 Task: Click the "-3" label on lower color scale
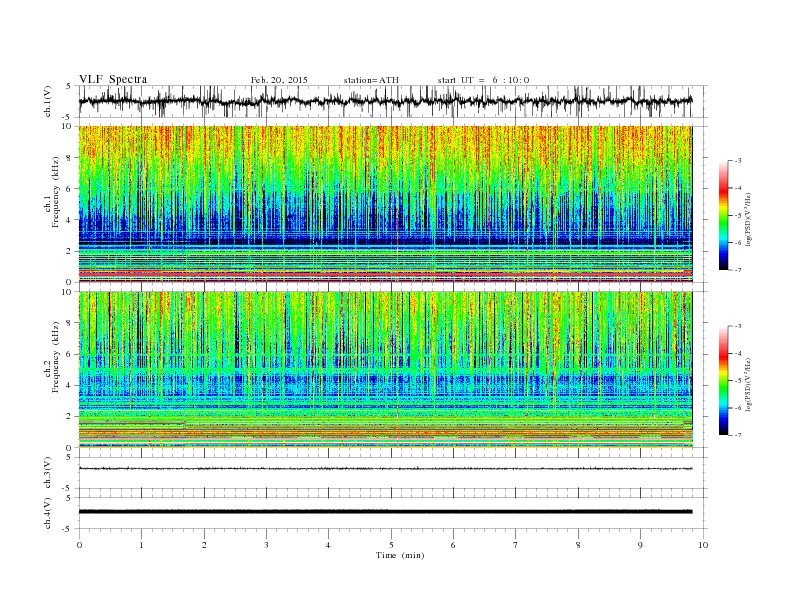(x=738, y=326)
